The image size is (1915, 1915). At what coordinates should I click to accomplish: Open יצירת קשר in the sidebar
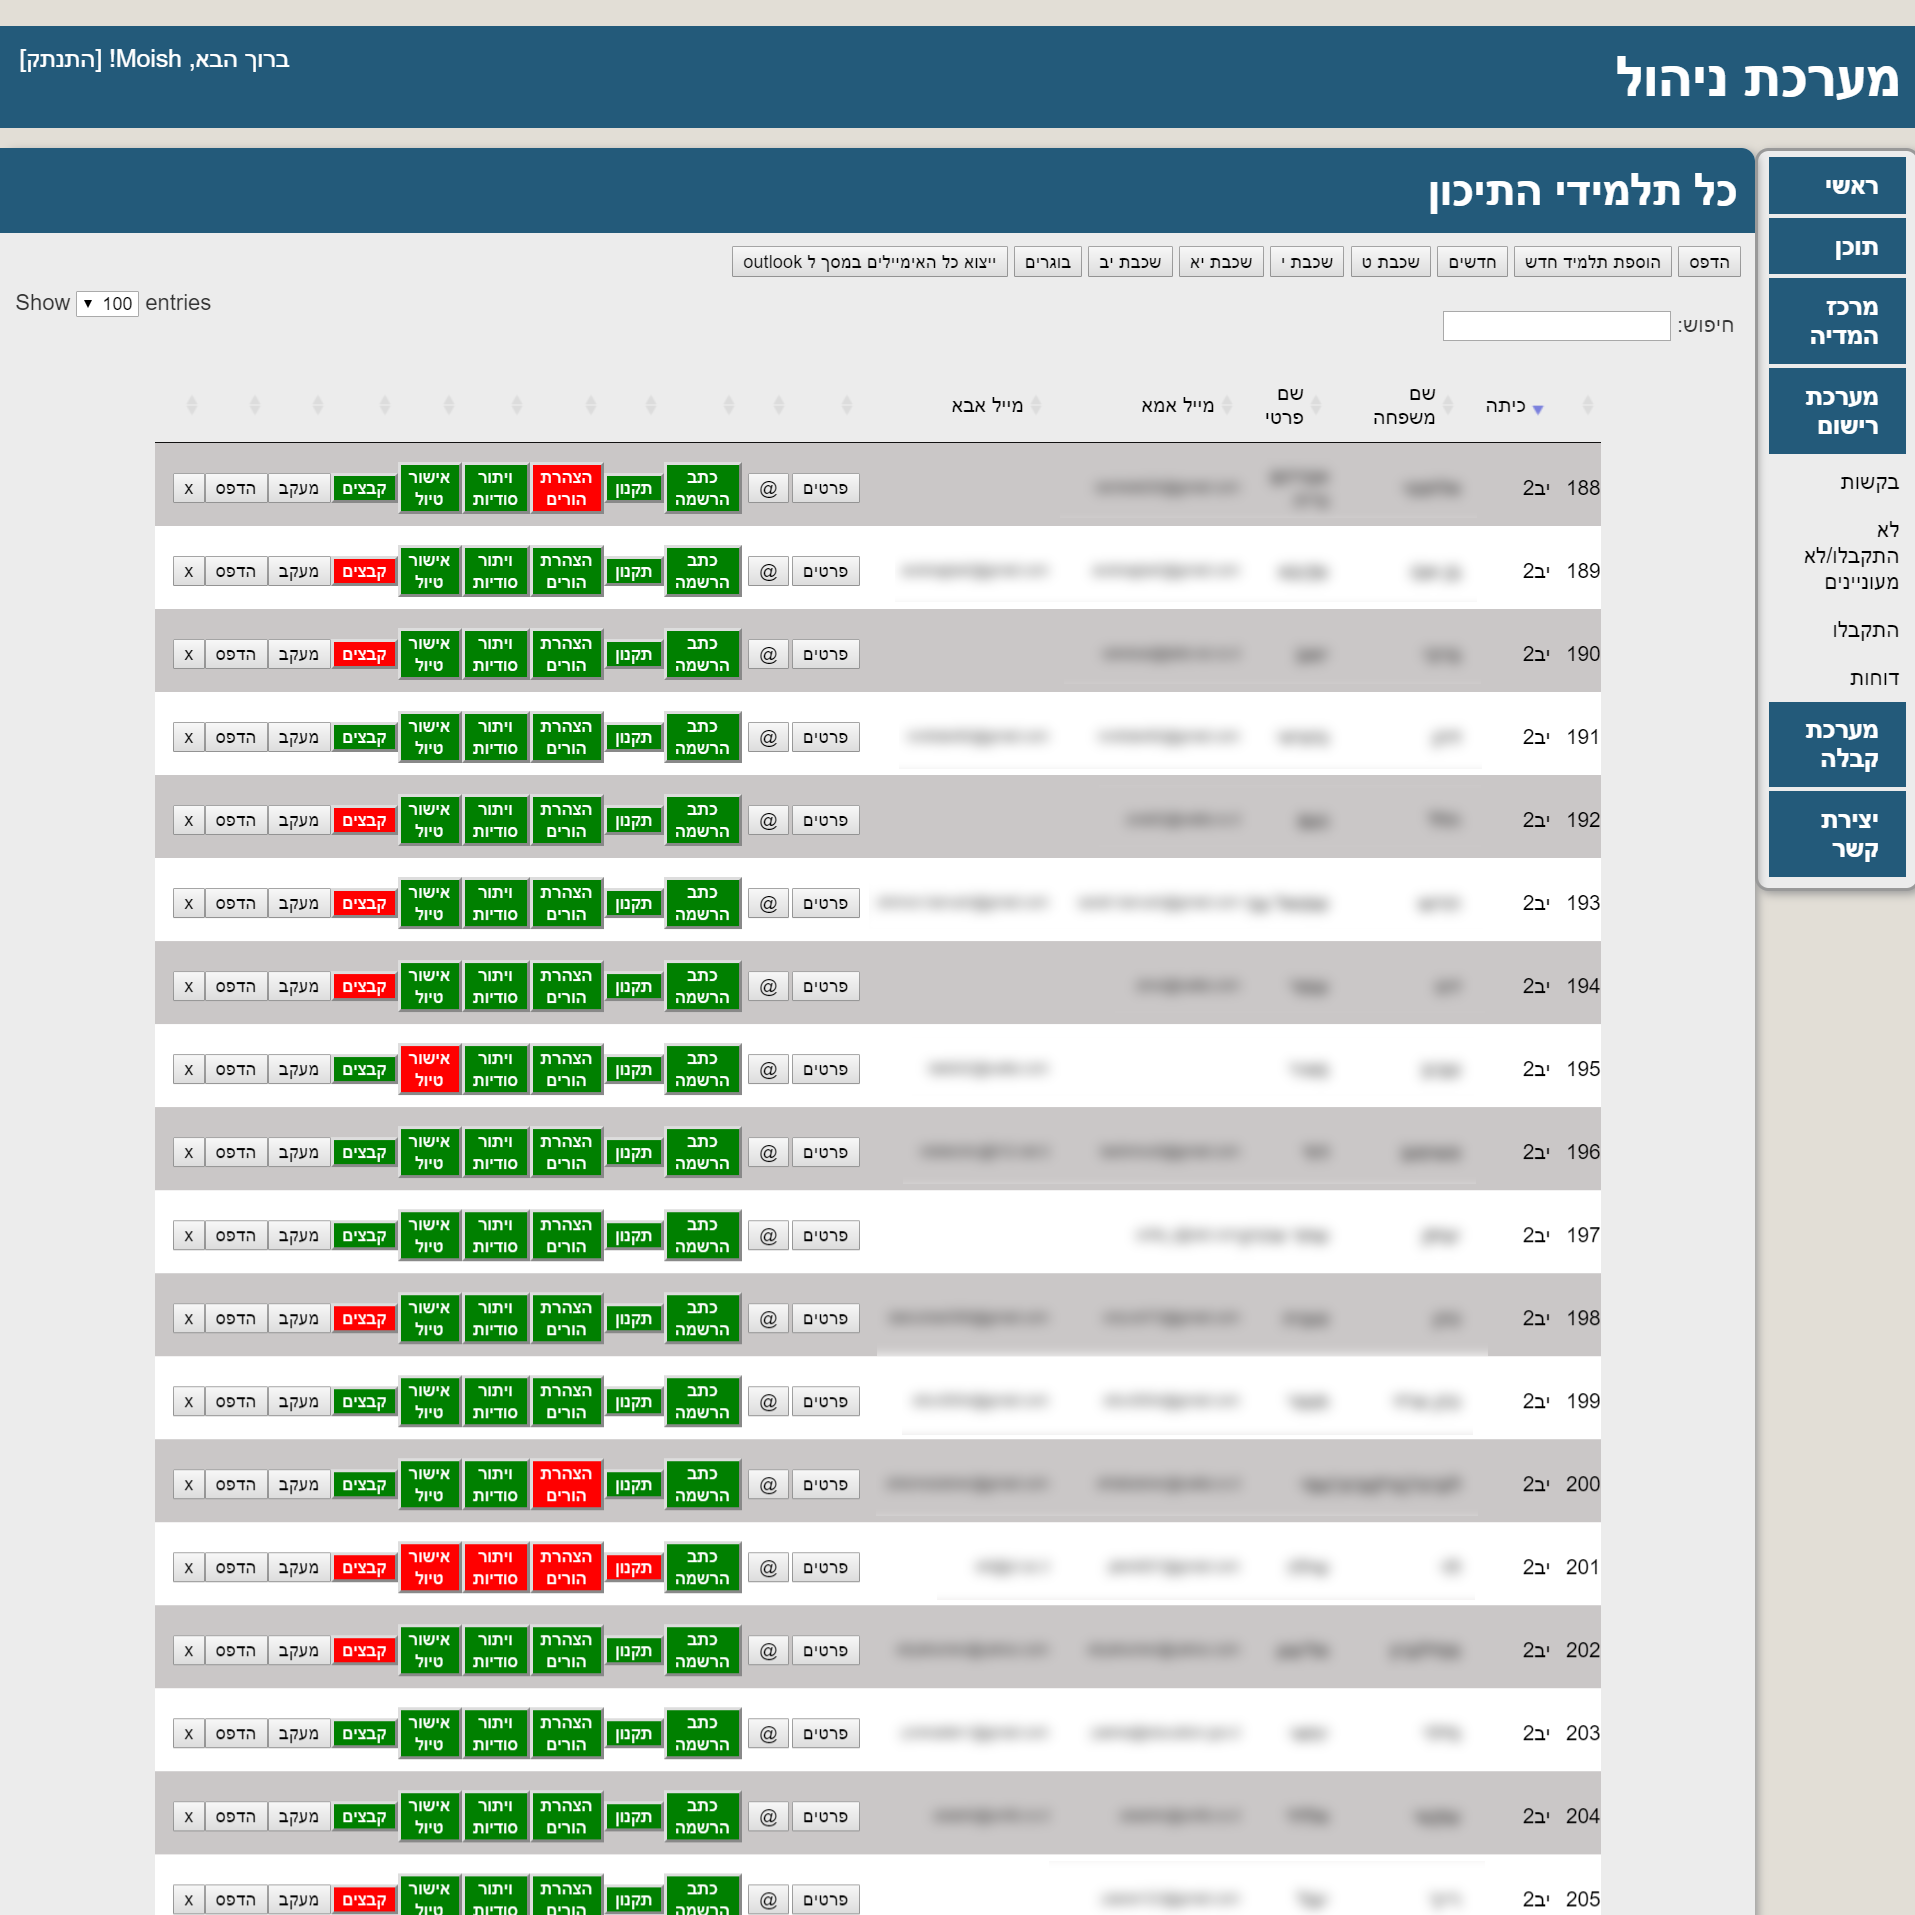click(1837, 834)
